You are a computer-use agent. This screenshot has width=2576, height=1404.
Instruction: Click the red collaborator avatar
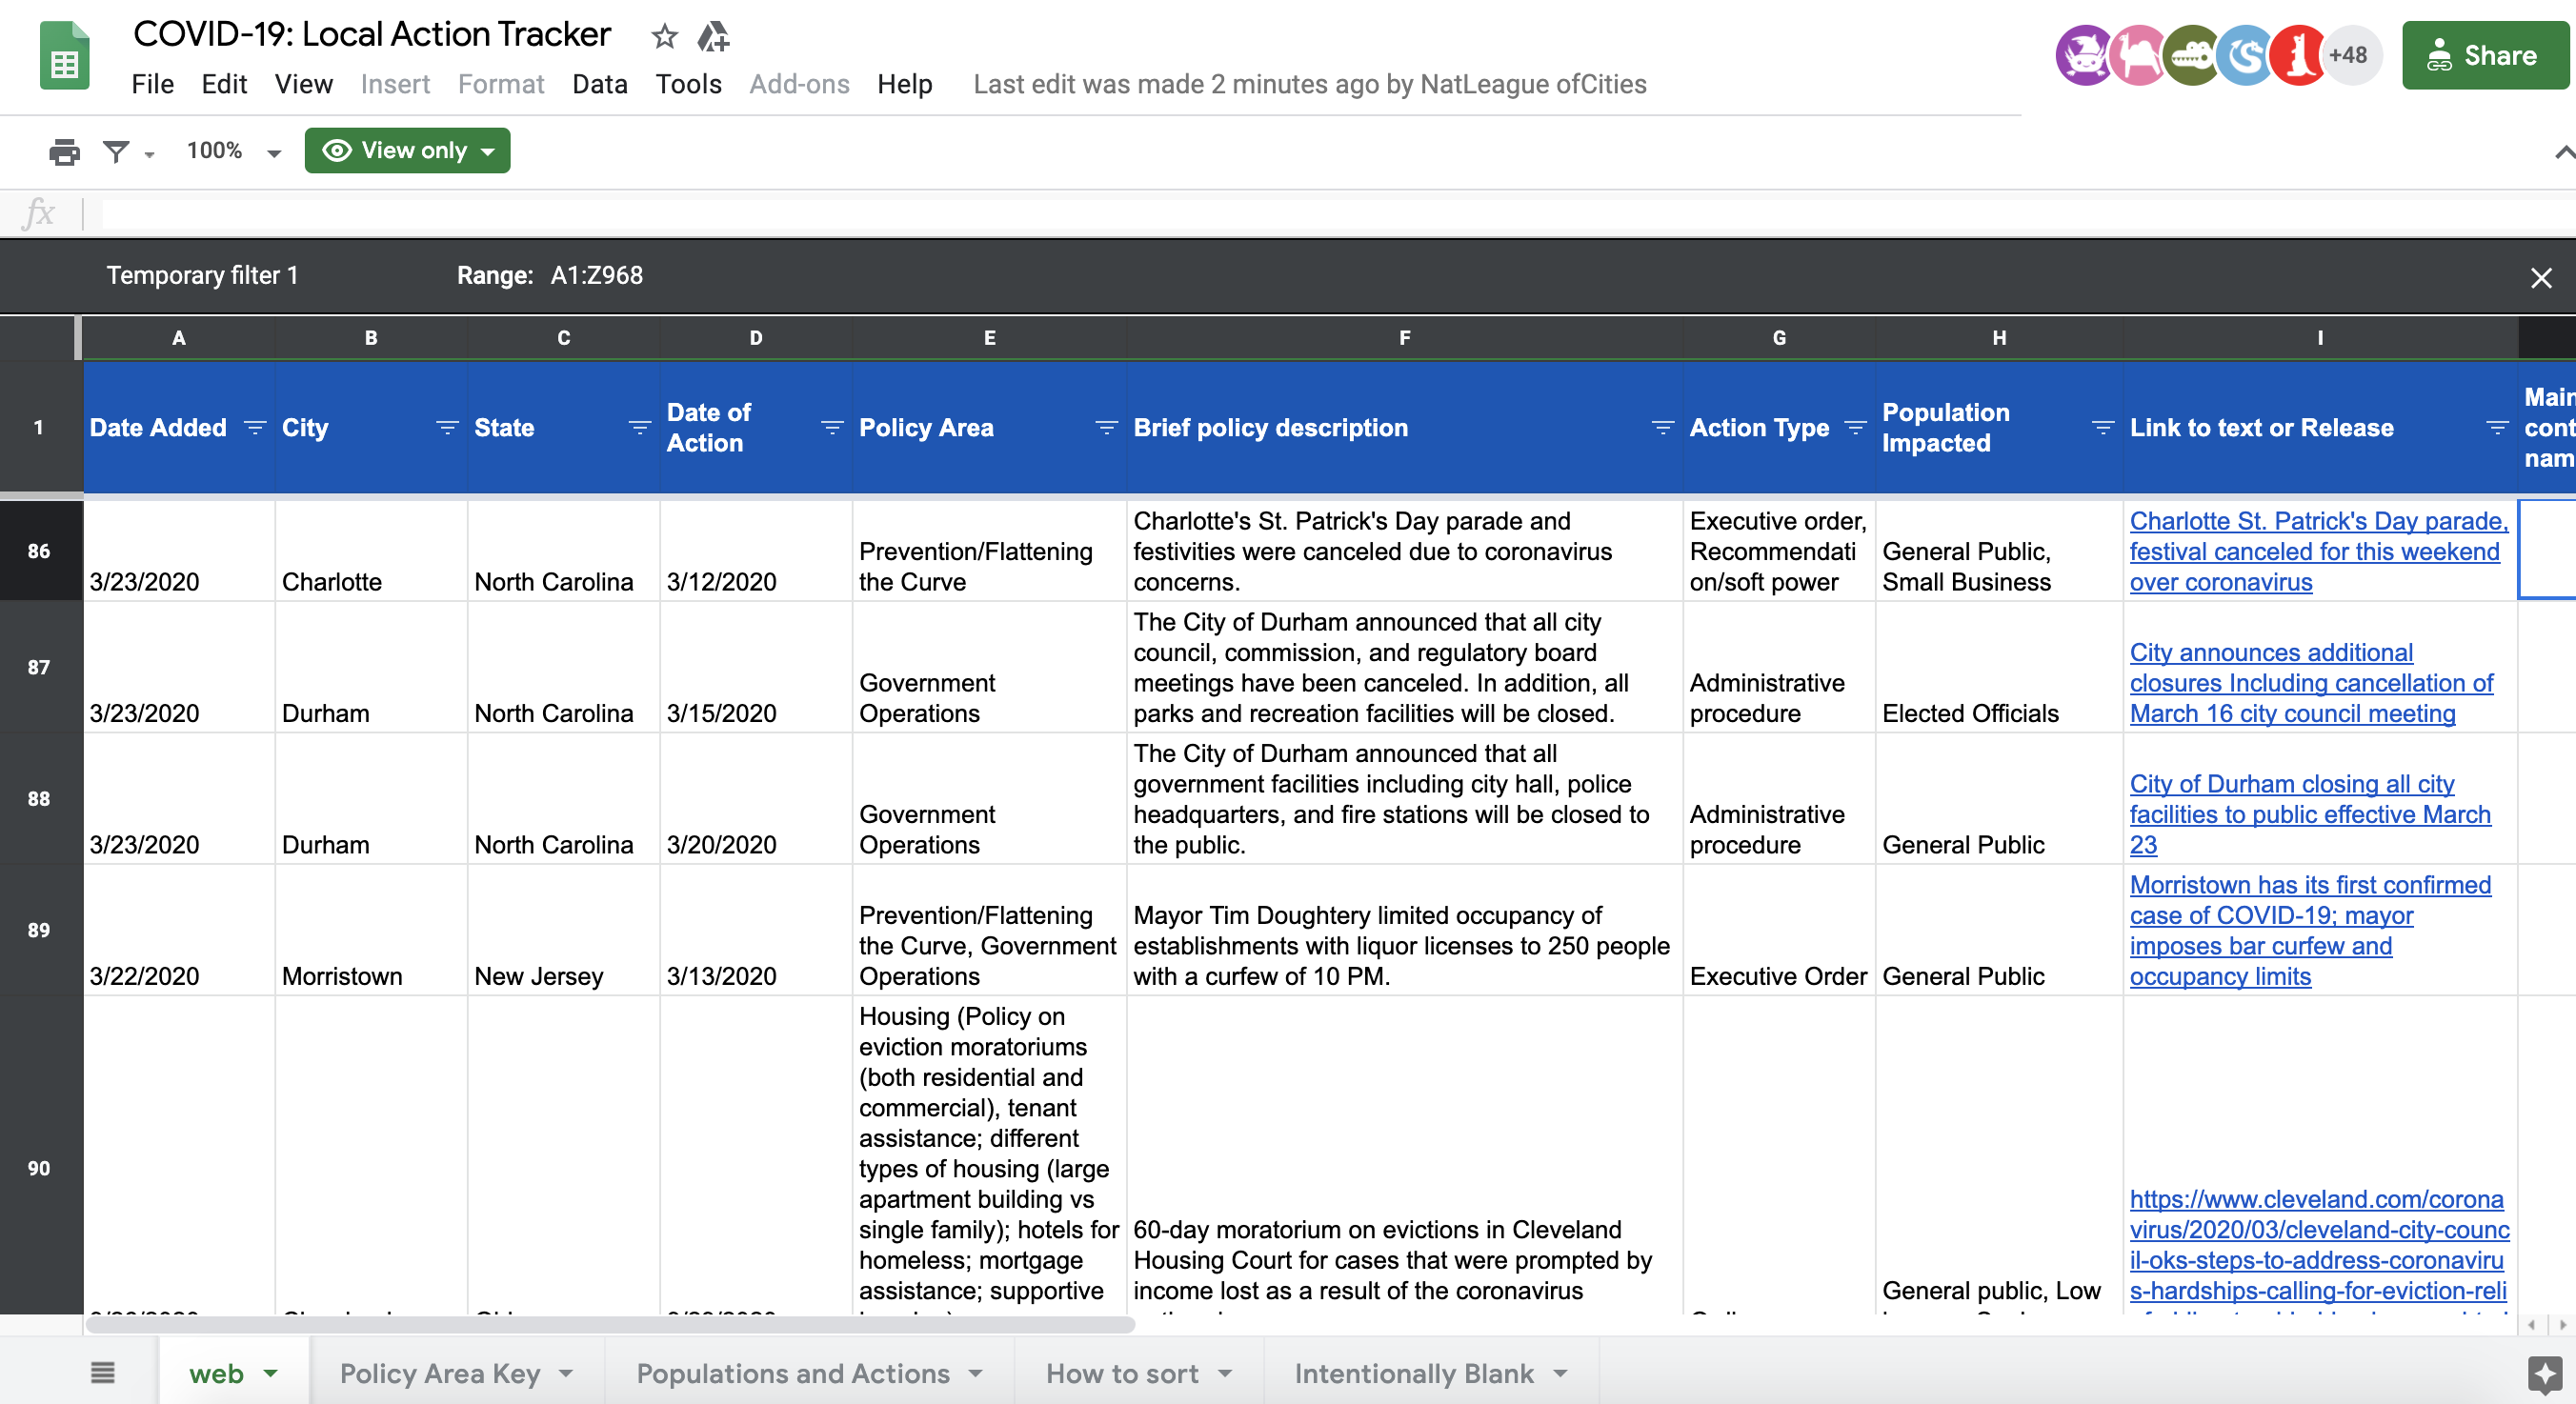pos(2298,55)
